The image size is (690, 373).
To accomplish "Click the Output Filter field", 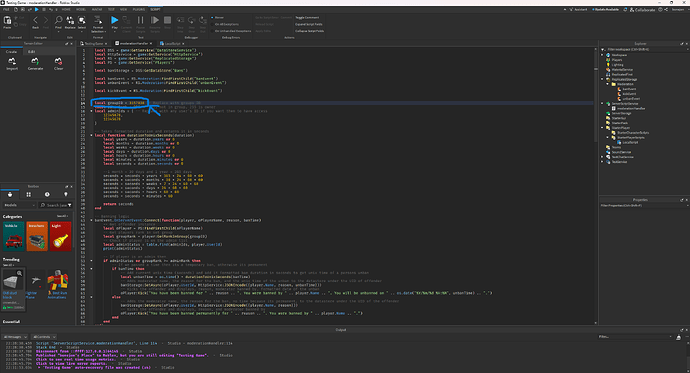I will point(635,337).
